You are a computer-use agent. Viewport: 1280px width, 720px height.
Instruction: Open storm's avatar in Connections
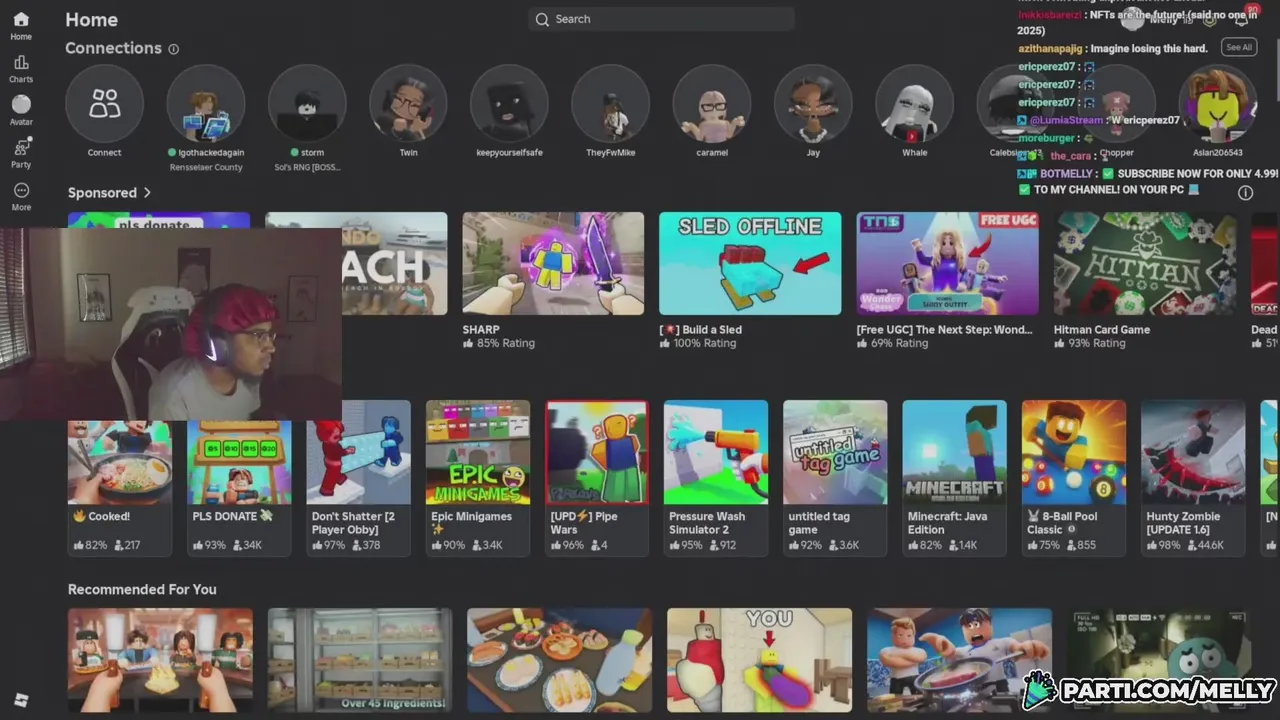point(306,104)
